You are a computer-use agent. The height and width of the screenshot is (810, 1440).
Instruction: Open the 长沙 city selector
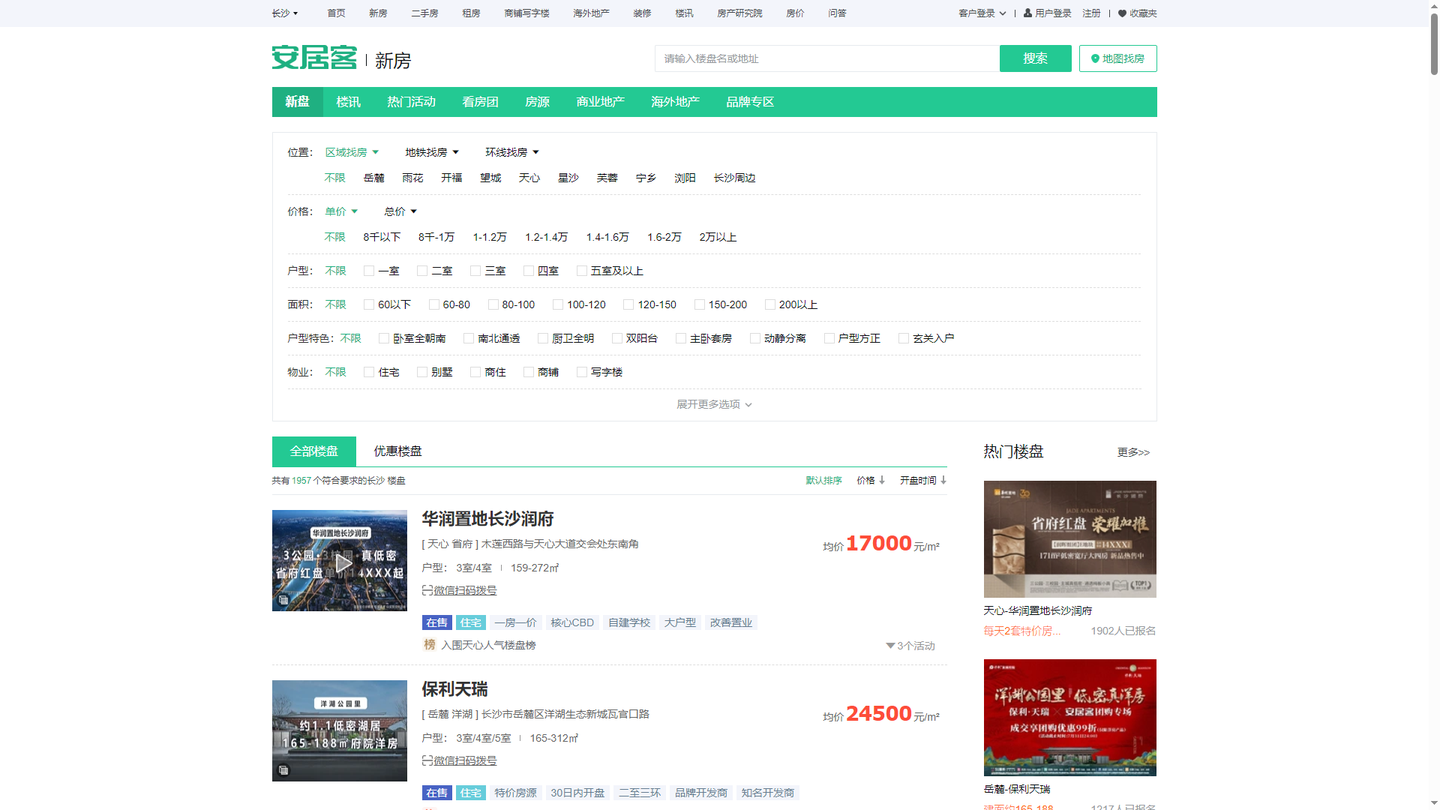285,13
